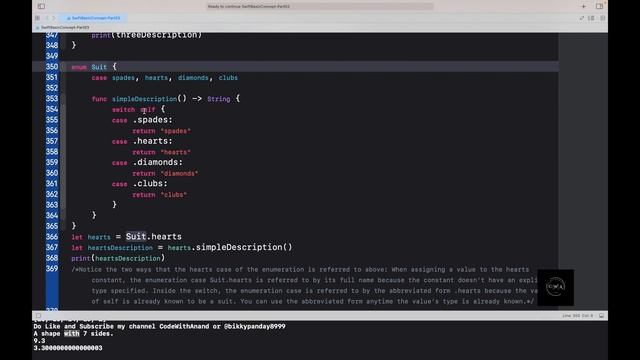Viewport: 640px width, 360px height.
Task: Click the string "diamonds" on line 360
Action: [180, 173]
